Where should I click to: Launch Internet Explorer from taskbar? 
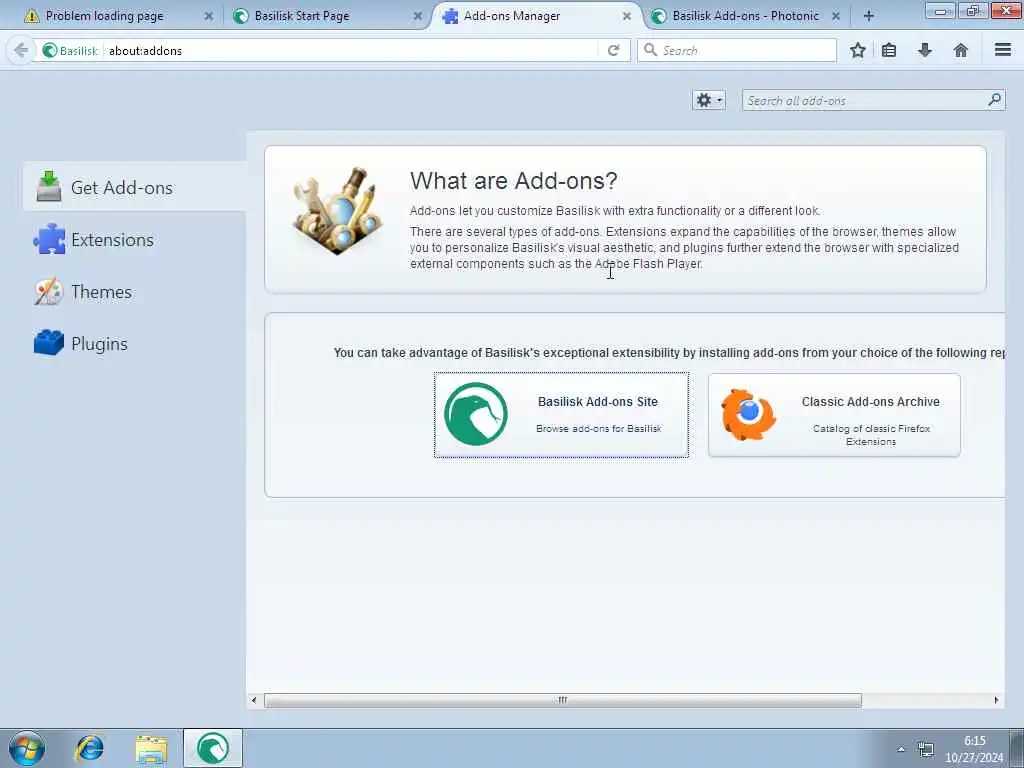coord(89,748)
